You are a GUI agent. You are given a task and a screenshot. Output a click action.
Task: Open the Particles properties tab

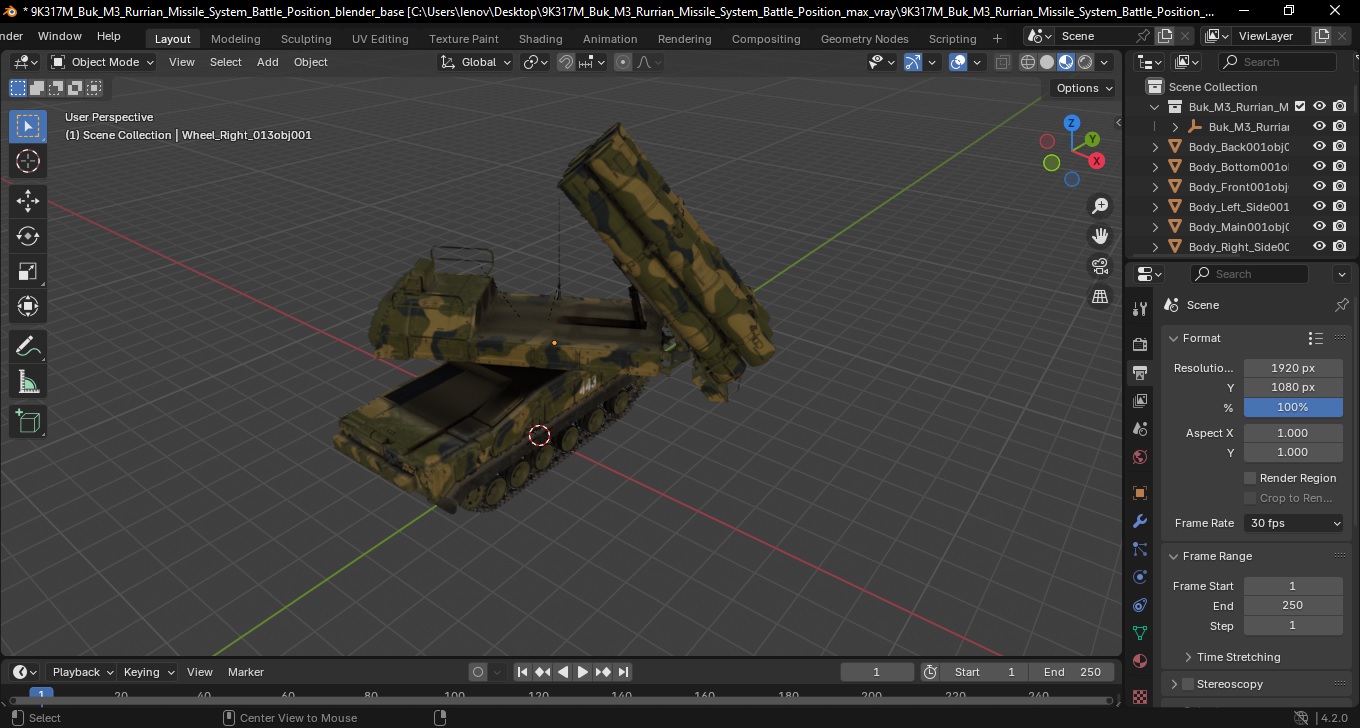(x=1140, y=549)
